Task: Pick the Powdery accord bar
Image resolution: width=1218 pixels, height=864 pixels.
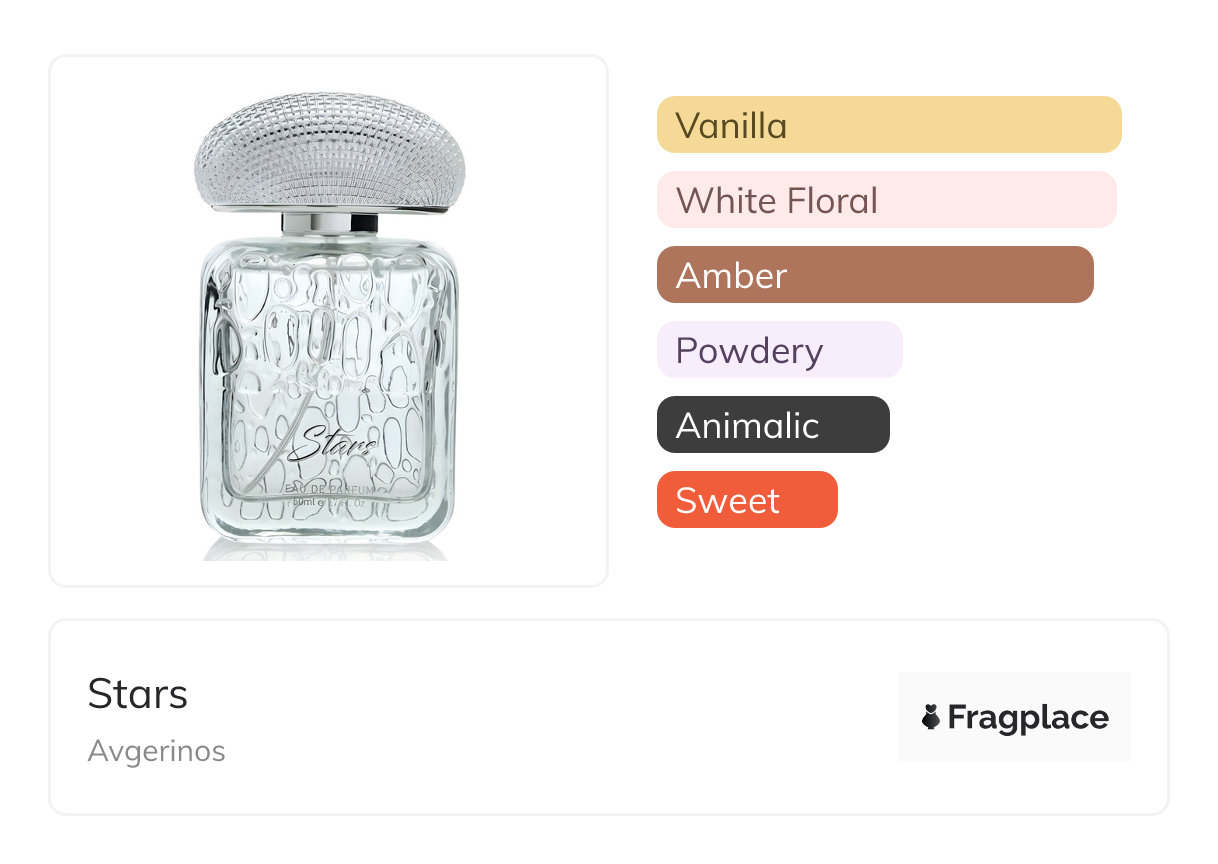Action: tap(779, 350)
